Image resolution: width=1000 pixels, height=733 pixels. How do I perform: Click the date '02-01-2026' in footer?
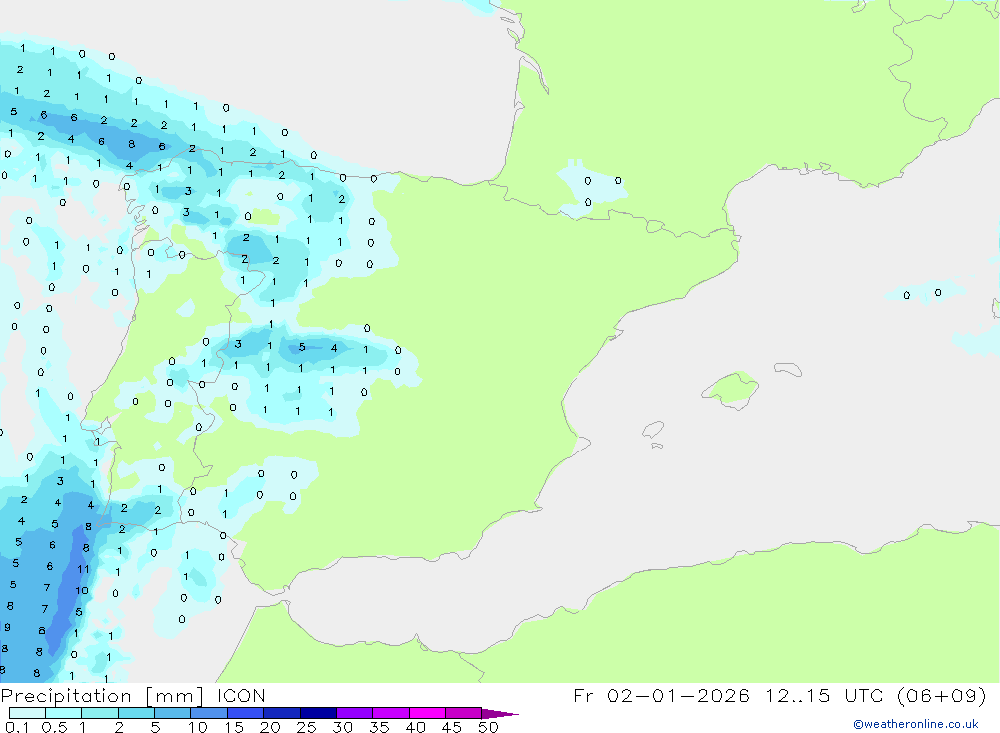tap(678, 695)
